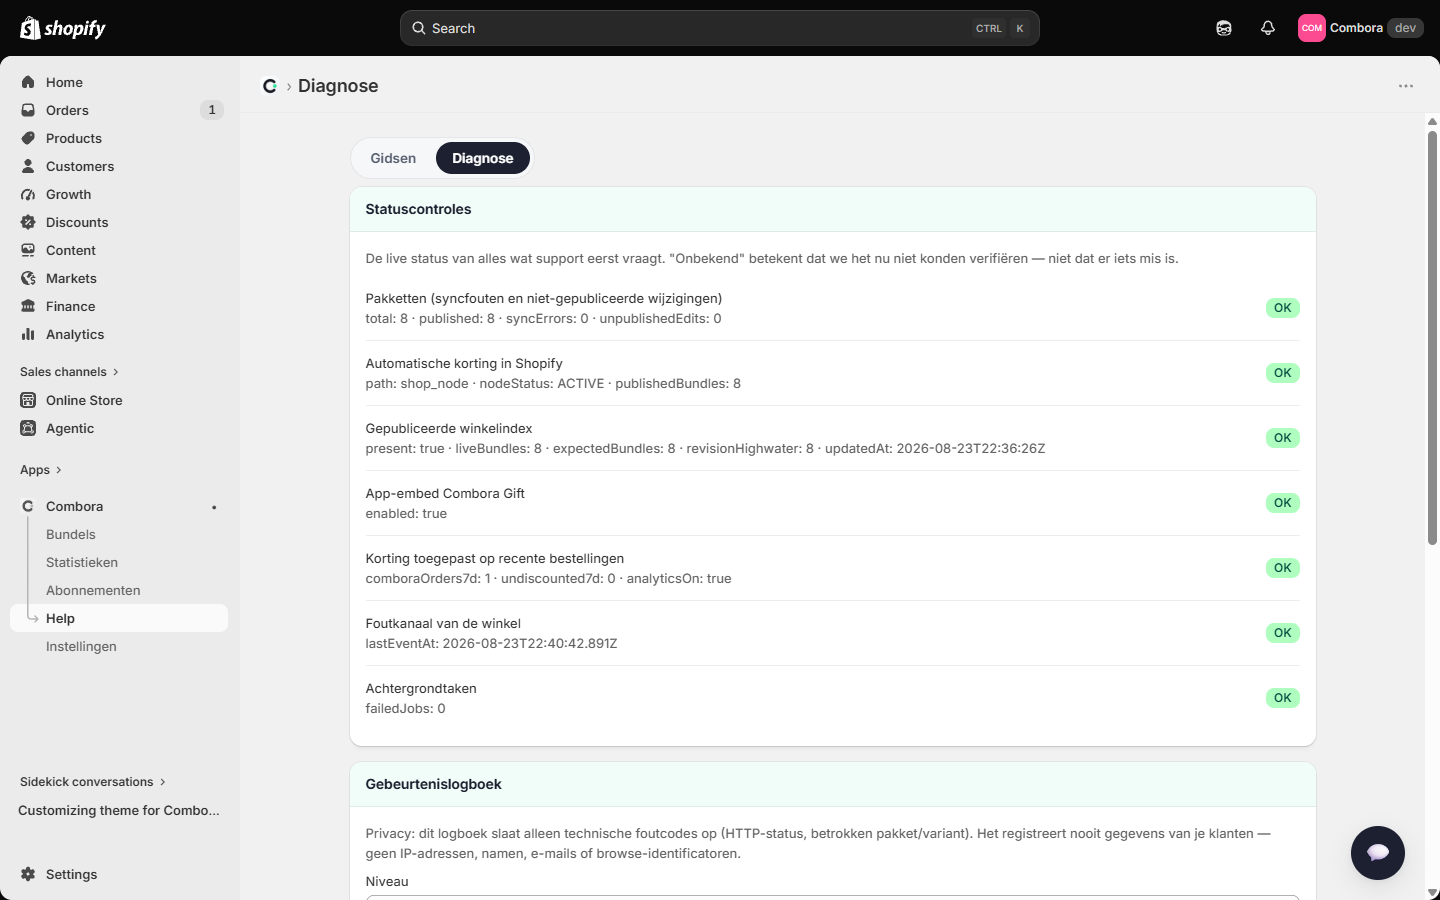
Task: Click the Orders count badge
Action: coord(212,110)
